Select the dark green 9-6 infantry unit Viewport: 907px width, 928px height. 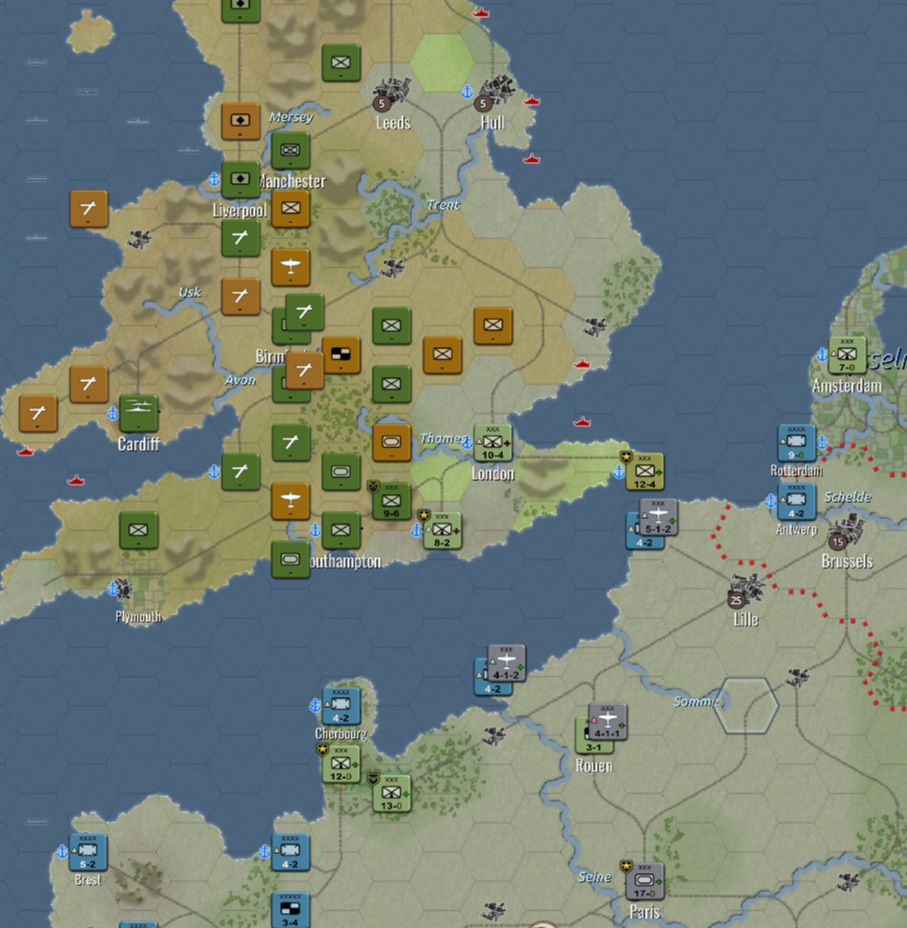[x=392, y=501]
